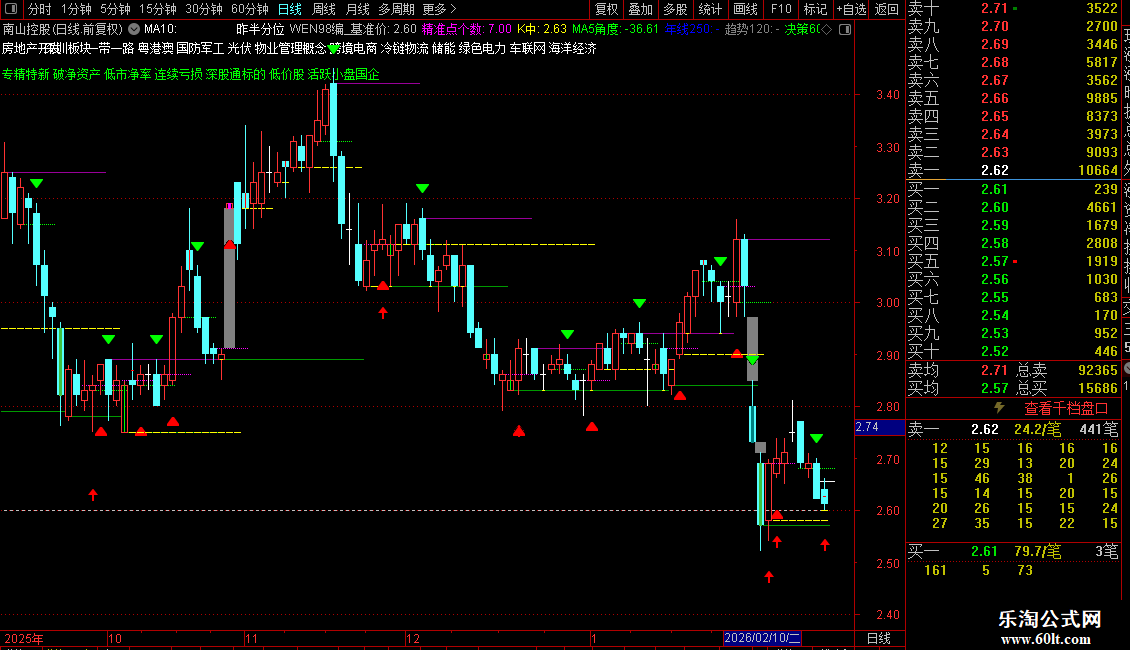This screenshot has height=650, width=1130.
Task: Select the 日线 daily tab
Action: 290,9
